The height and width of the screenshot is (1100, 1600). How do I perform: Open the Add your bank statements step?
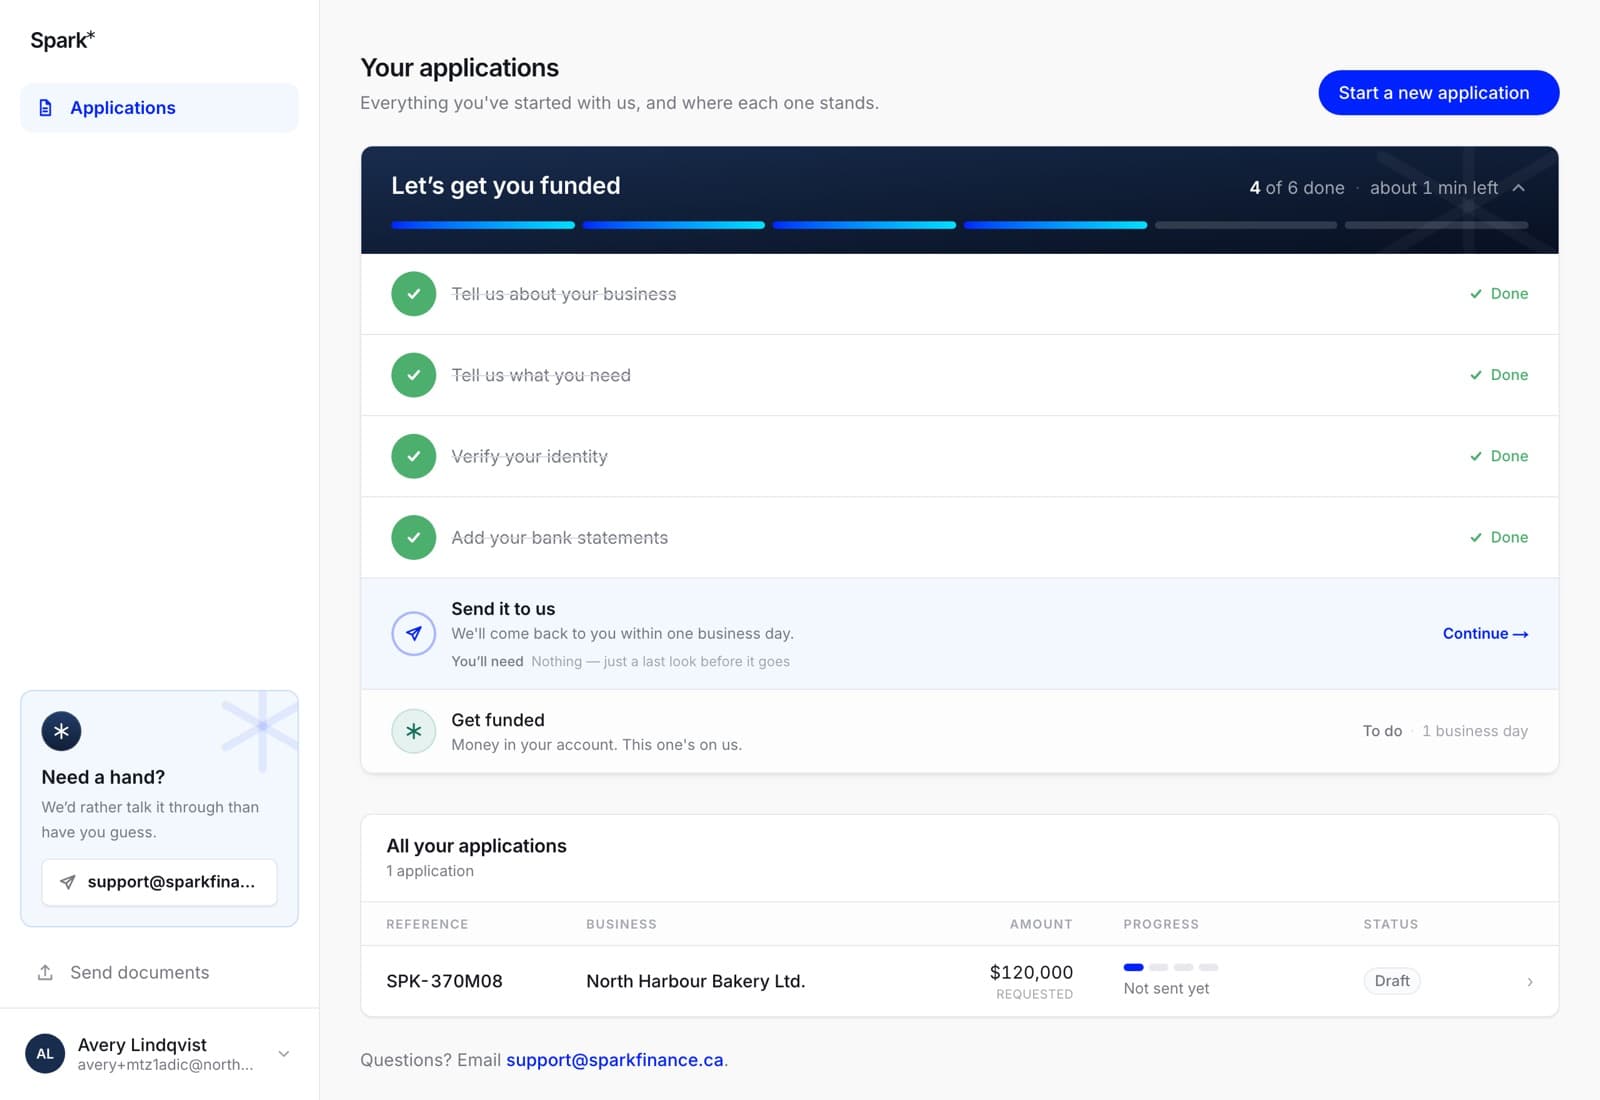point(959,537)
